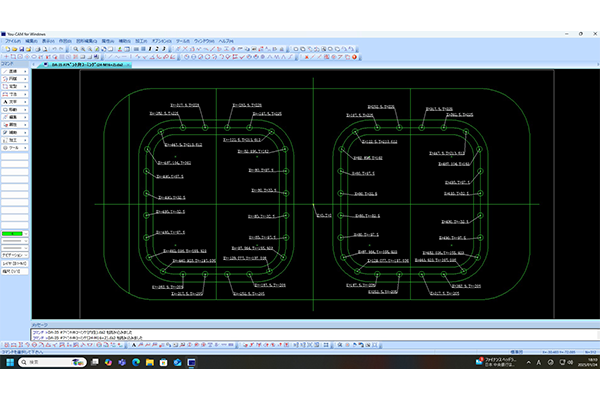600x400 pixels.
Task: Expand the 円弧 command dropdown arrow
Action: (x=25, y=79)
